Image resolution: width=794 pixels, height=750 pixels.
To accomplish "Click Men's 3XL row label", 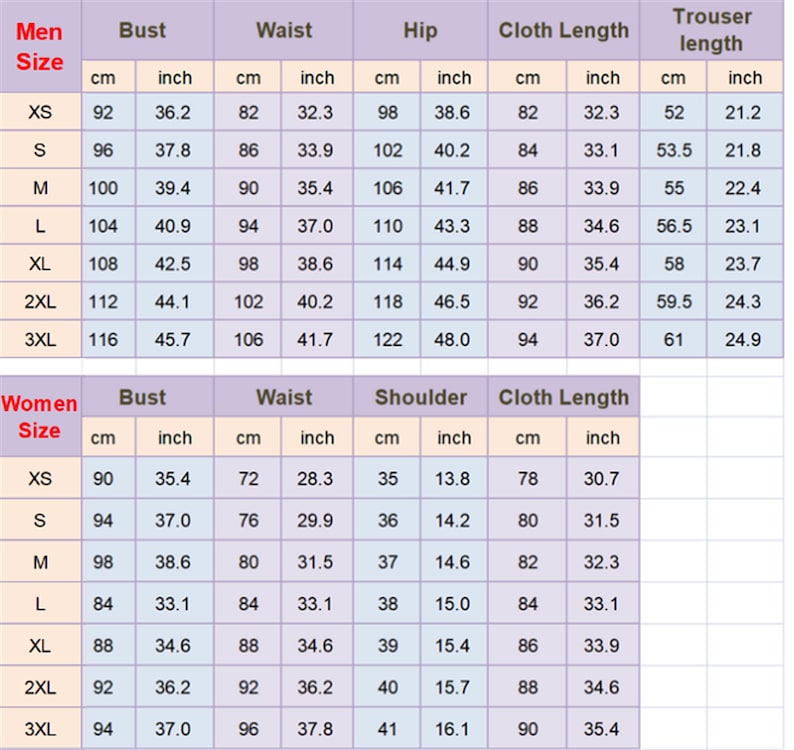I will tap(40, 340).
